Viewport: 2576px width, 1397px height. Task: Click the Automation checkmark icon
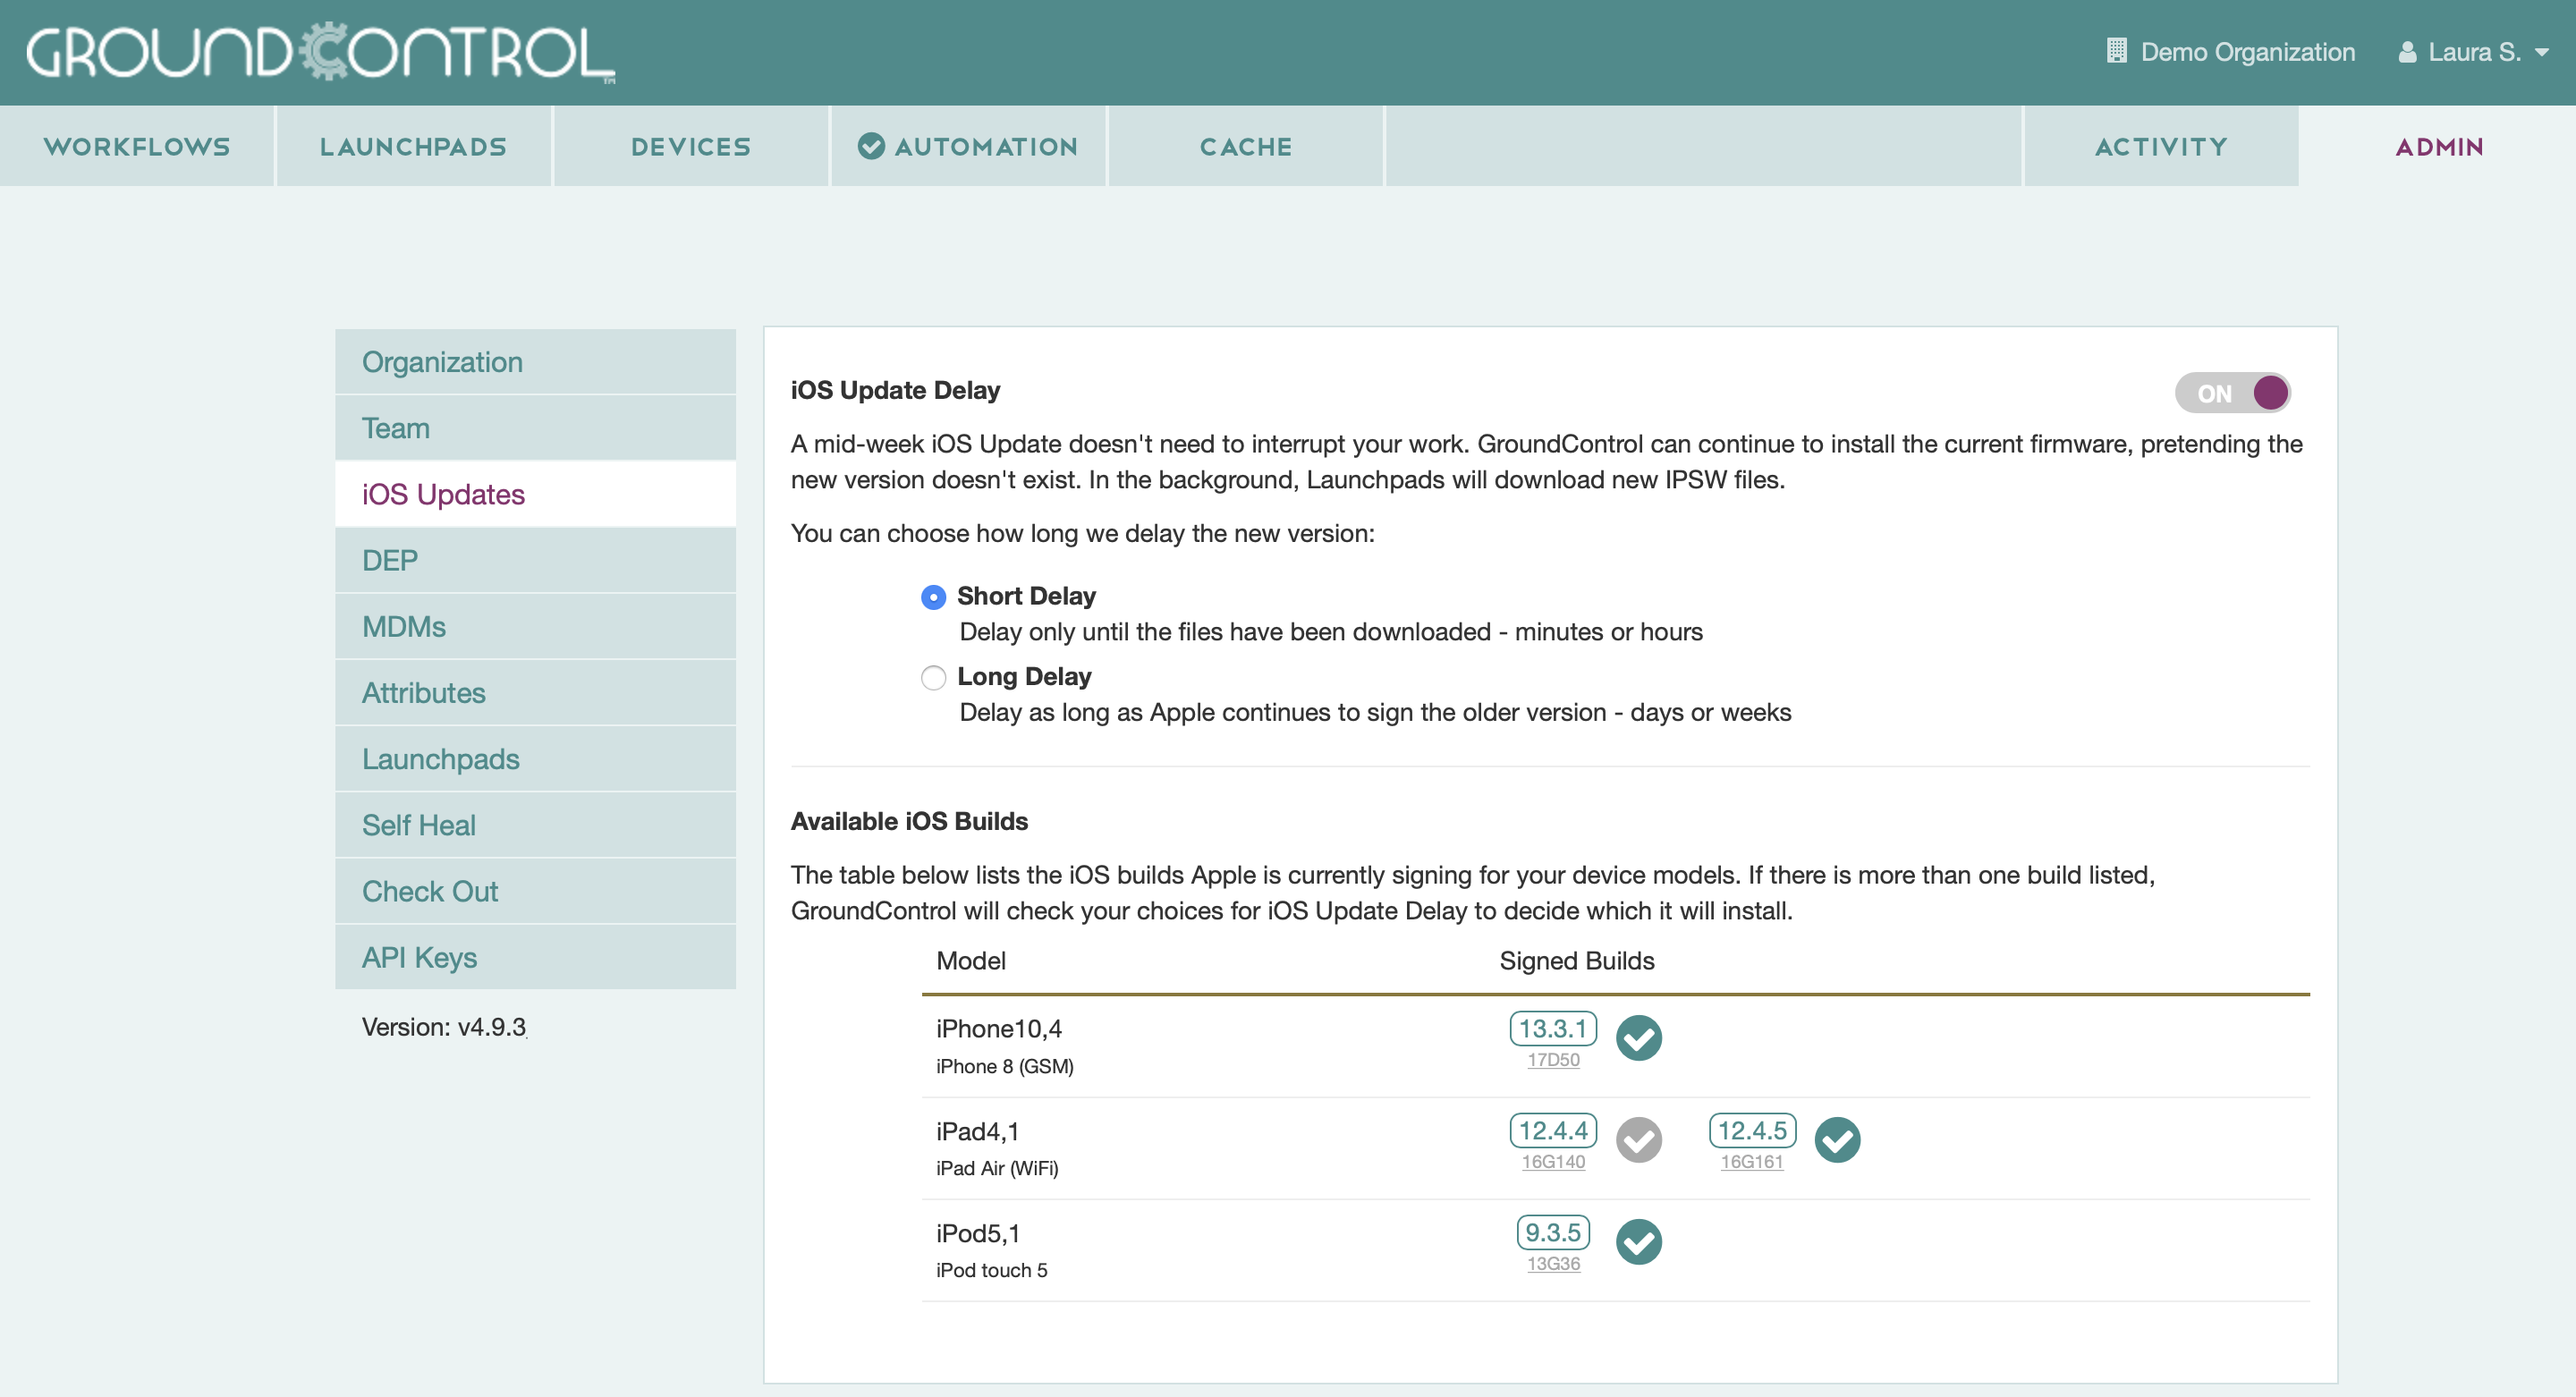point(871,146)
